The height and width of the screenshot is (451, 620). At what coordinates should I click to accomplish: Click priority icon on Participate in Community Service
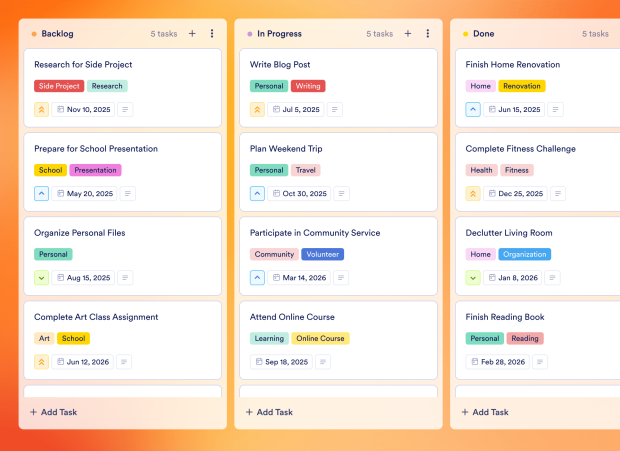click(257, 278)
